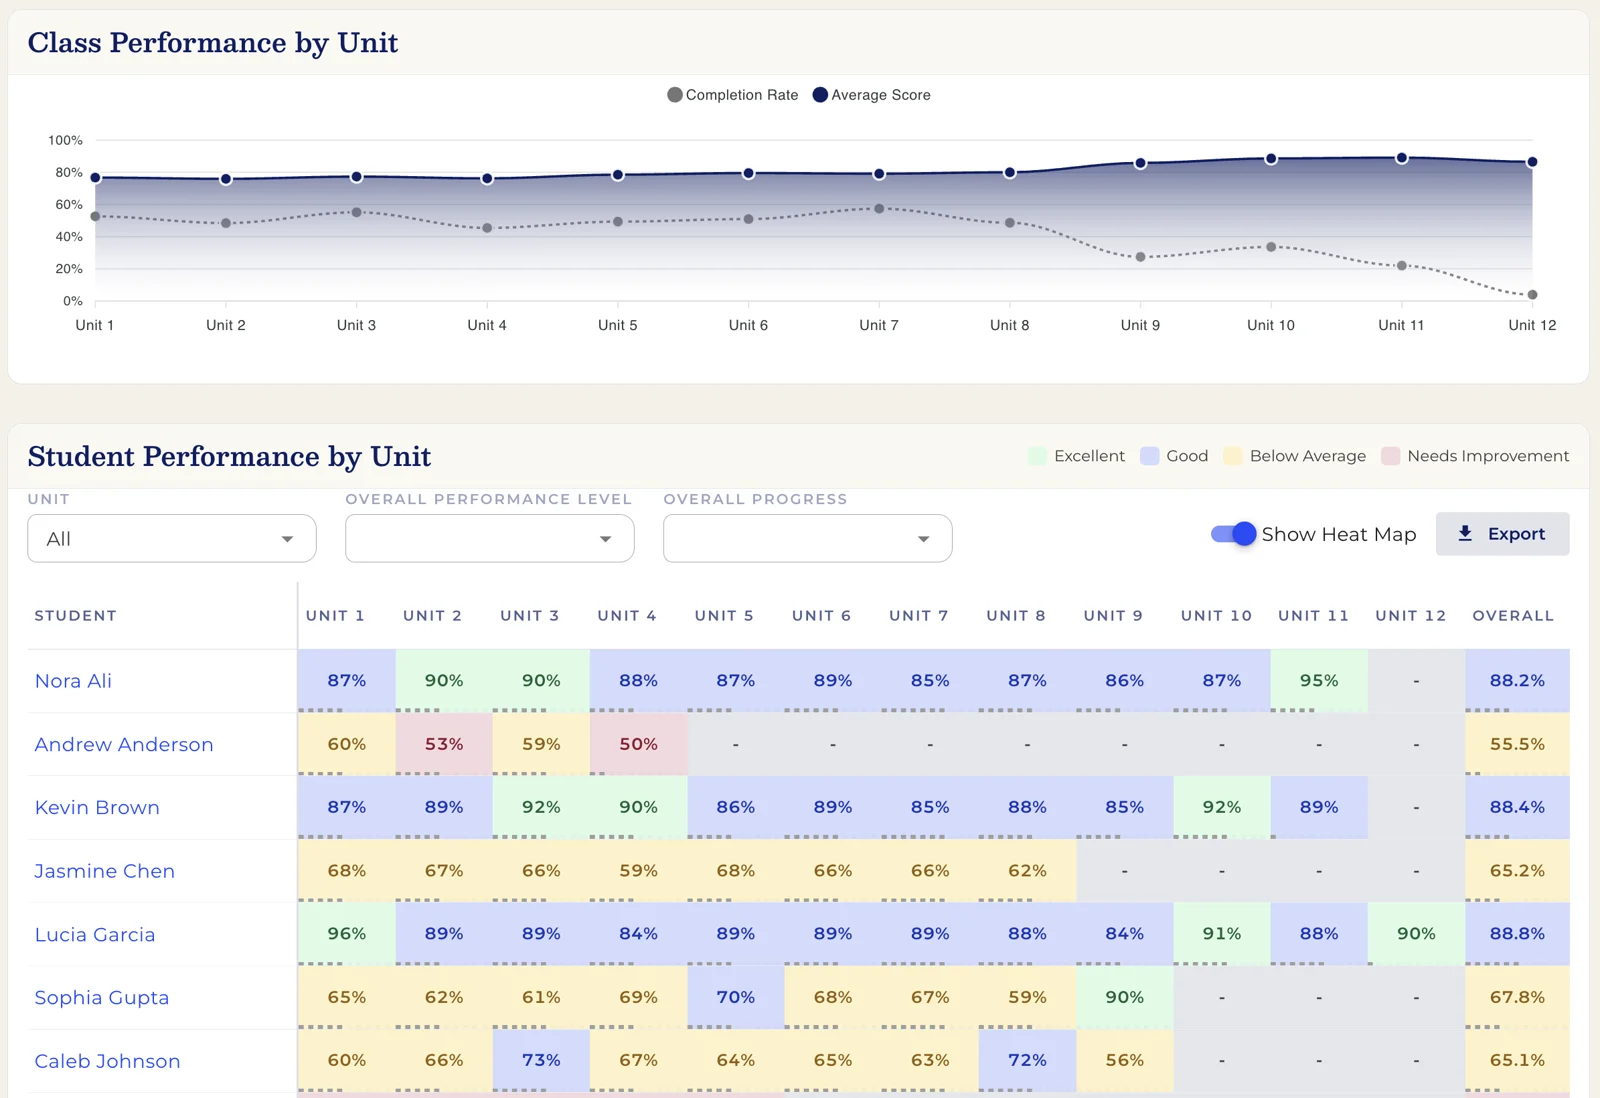
Task: Click the OVERALL column header
Action: pos(1513,616)
